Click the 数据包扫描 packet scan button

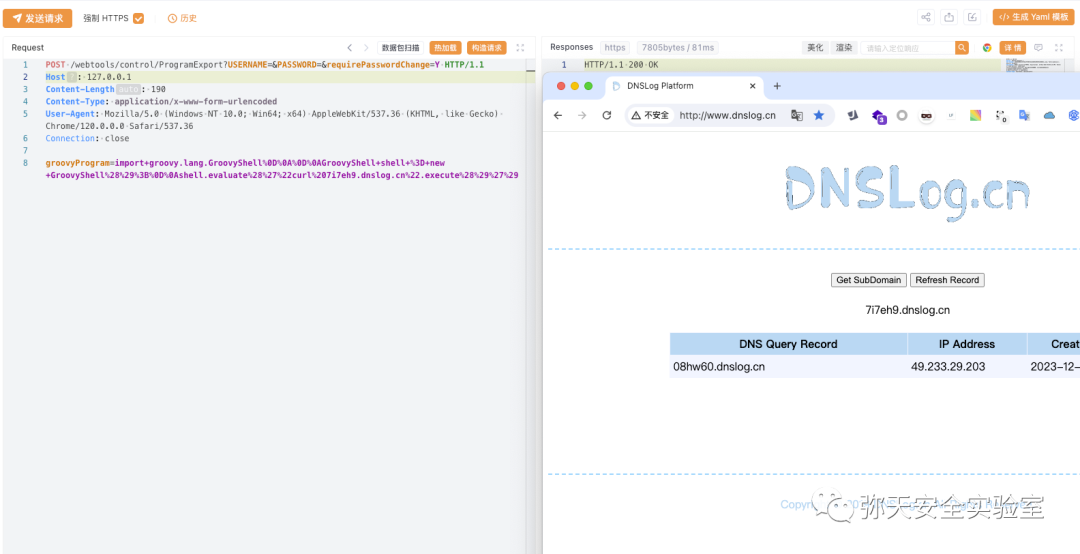[x=400, y=48]
